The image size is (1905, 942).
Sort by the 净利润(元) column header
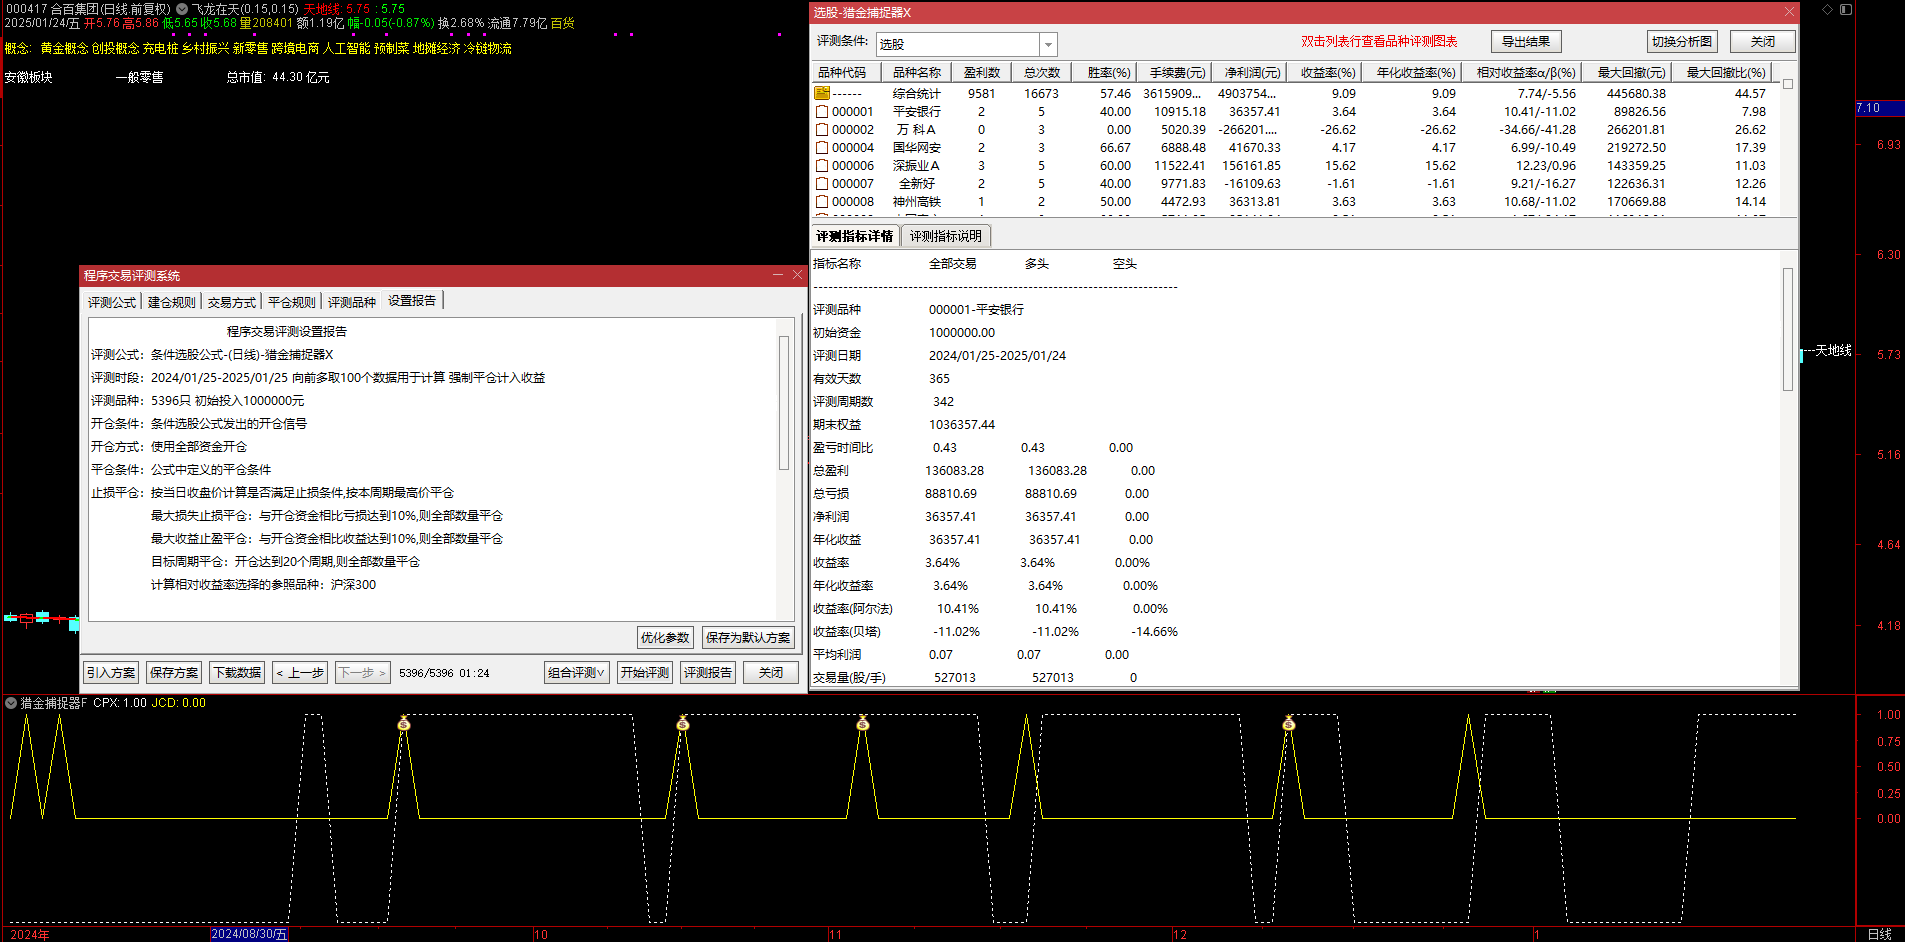point(1251,73)
